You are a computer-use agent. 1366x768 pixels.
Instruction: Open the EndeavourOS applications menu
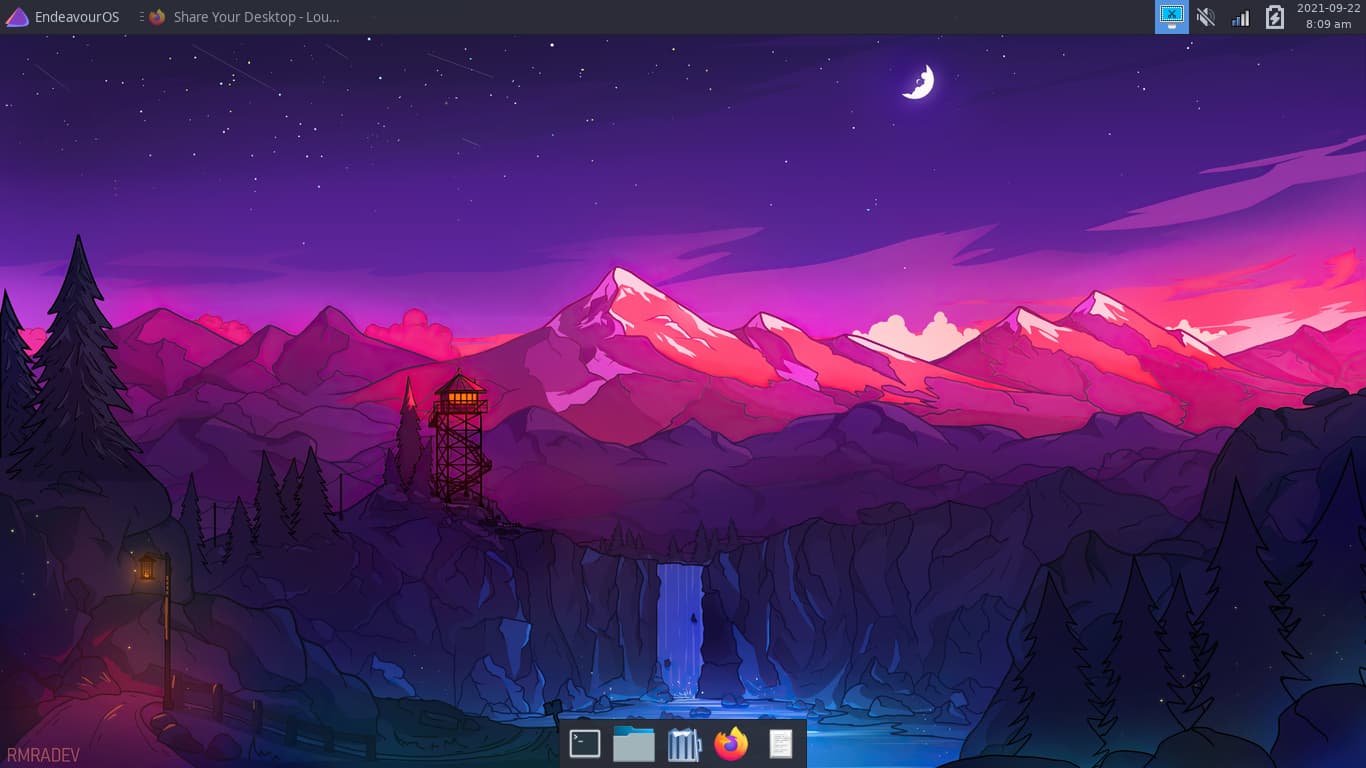63,17
